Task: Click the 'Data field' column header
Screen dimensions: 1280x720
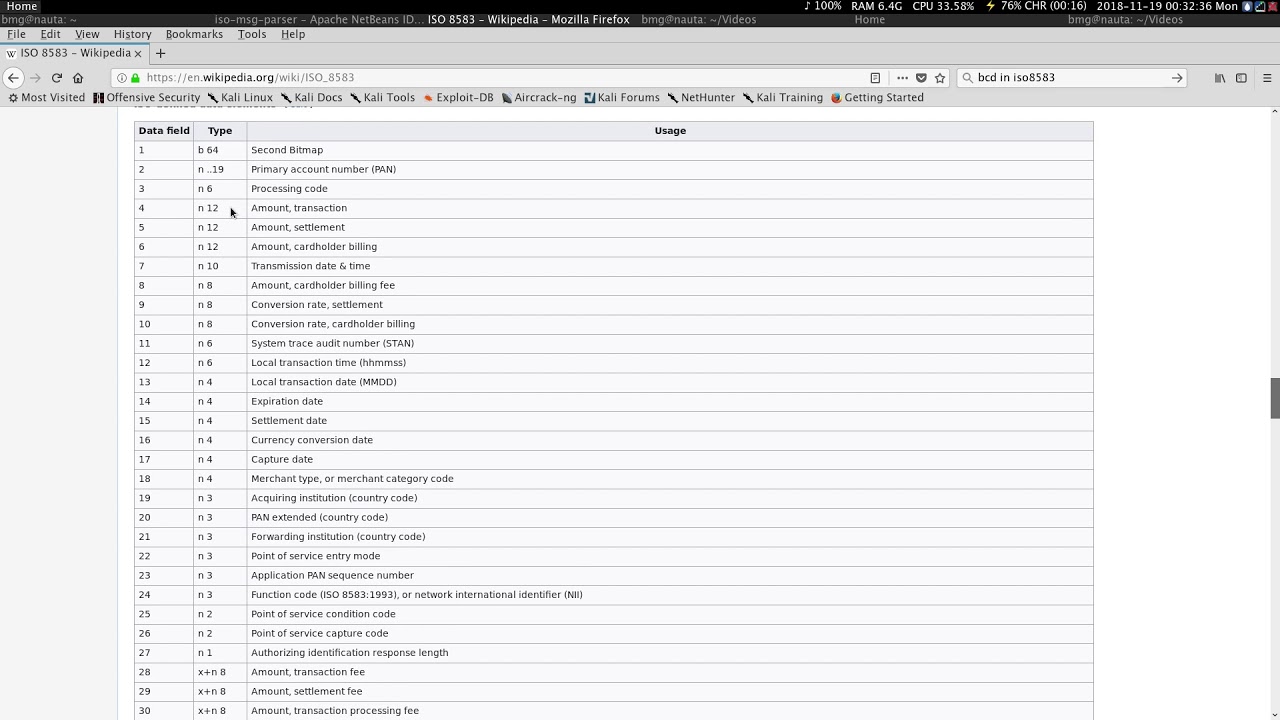Action: (x=164, y=131)
